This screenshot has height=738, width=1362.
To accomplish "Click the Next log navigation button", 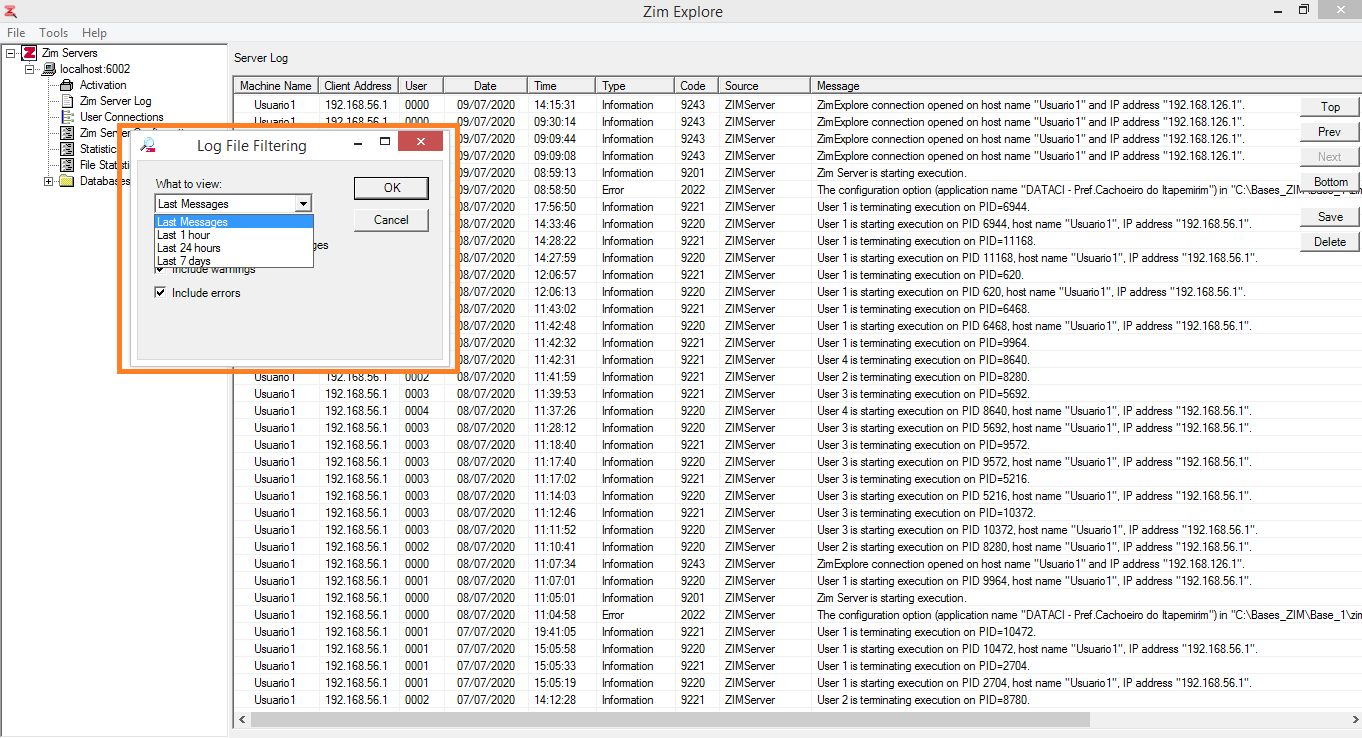I will (x=1330, y=157).
